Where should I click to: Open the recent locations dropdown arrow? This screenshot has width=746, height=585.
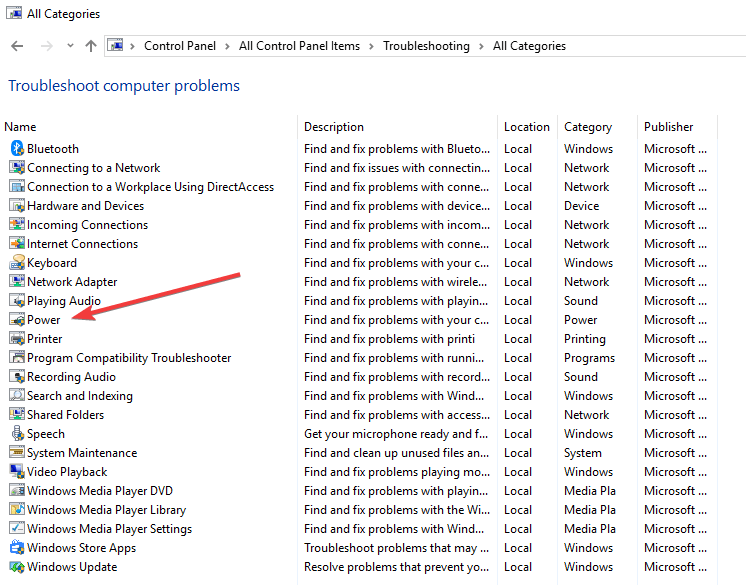pyautogui.click(x=70, y=46)
